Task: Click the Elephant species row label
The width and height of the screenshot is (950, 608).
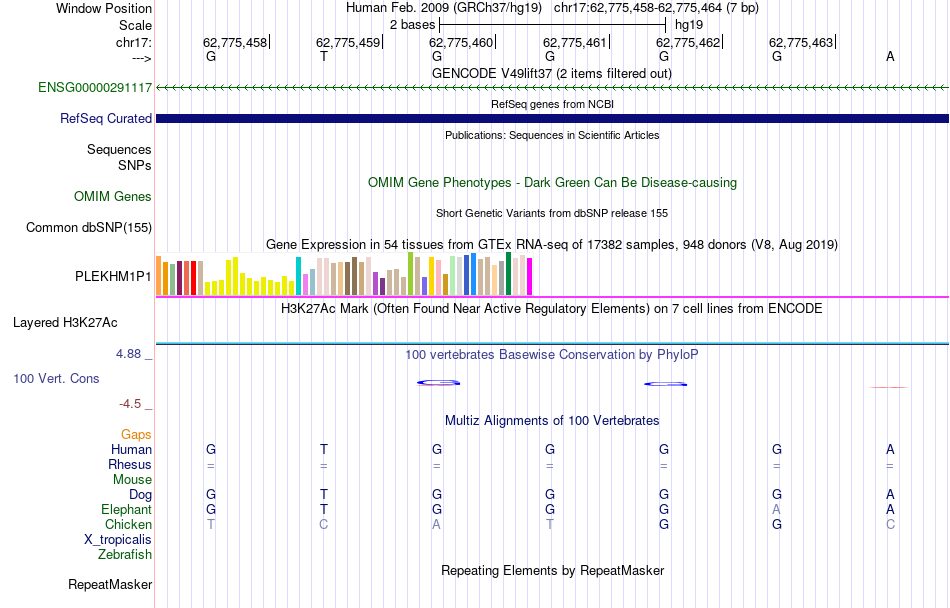Action: [127, 510]
